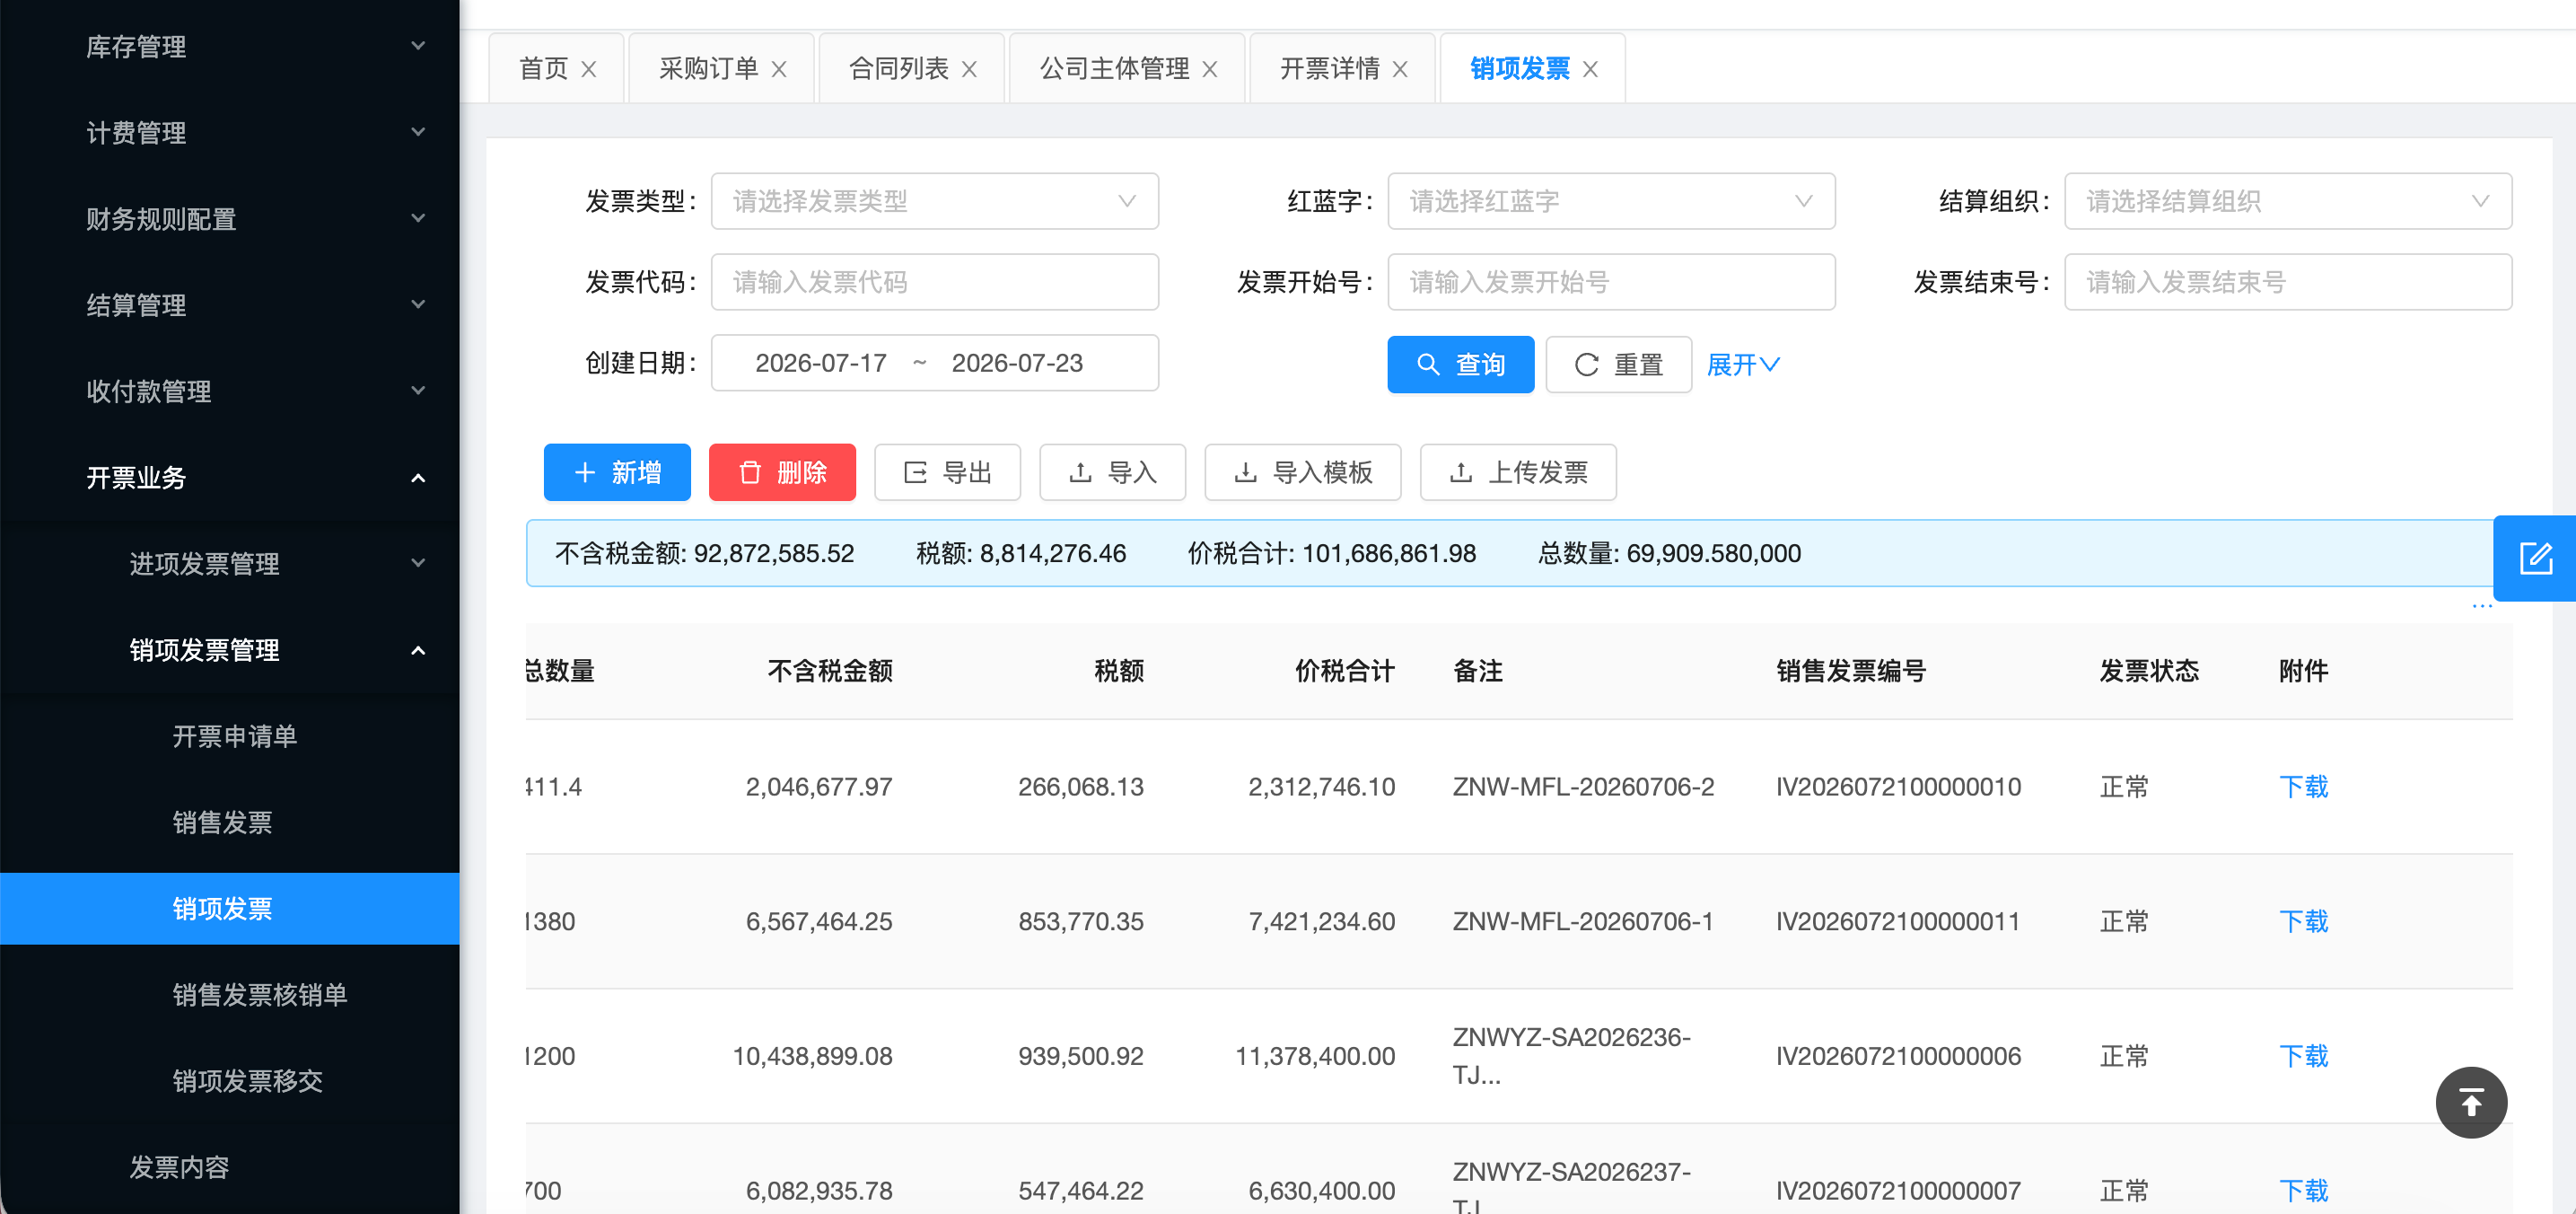Click the 导入 import button

click(x=1112, y=472)
